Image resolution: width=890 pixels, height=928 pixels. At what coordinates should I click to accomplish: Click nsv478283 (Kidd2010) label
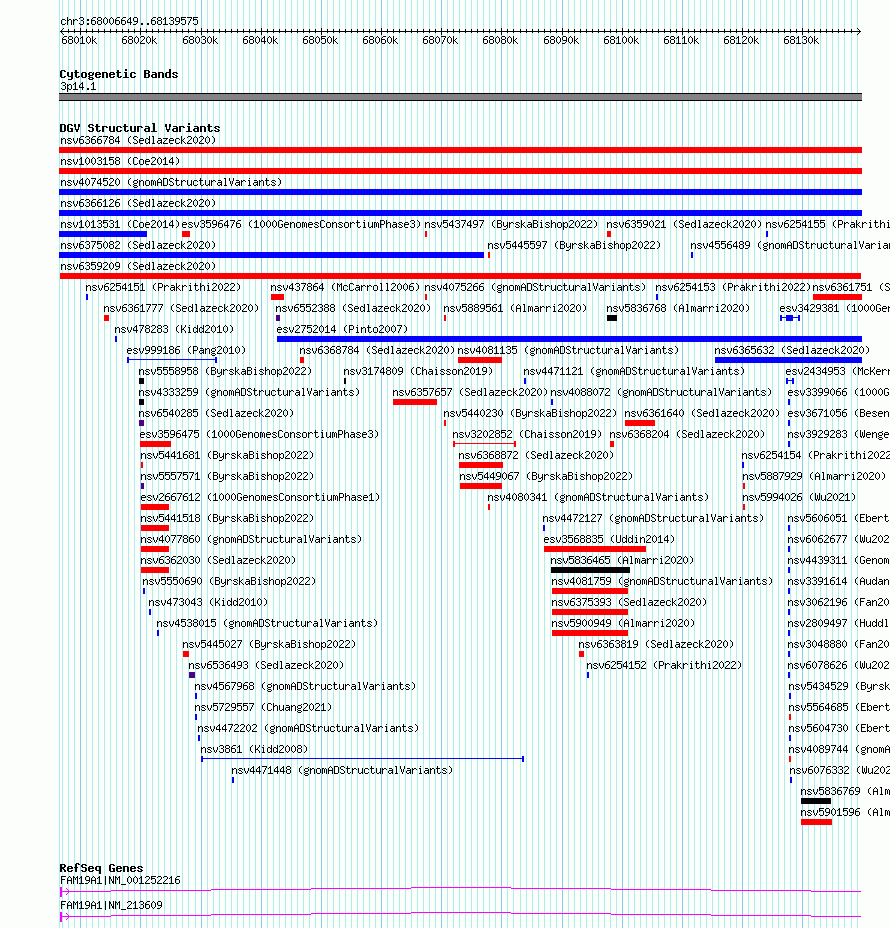(x=174, y=329)
